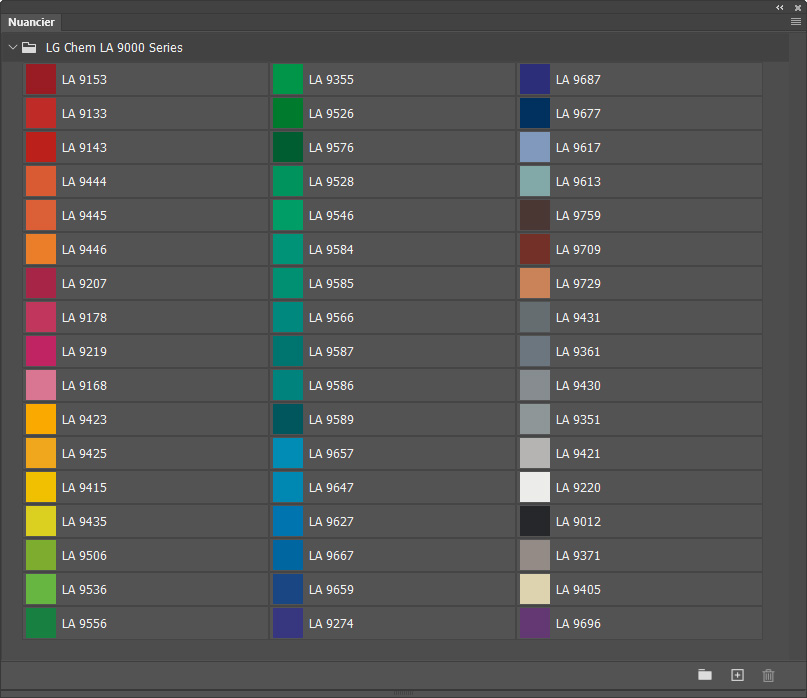Choose the LA 9536 light green swatch
The height and width of the screenshot is (698, 807).
[41, 589]
